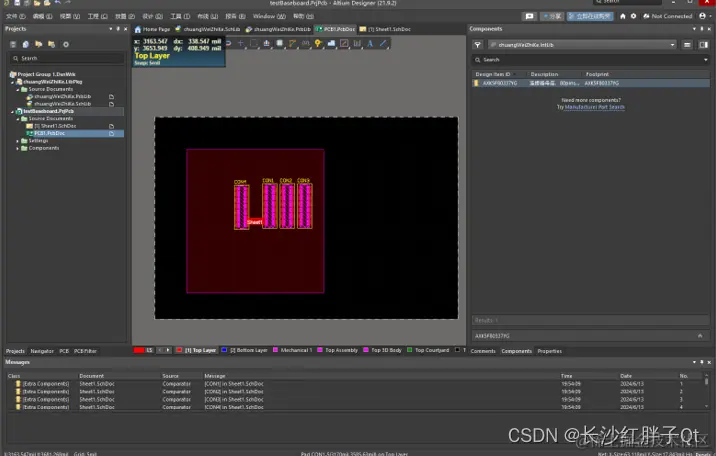The width and height of the screenshot is (716, 456).
Task: Select the place polygon pour icon
Action: coord(331,43)
